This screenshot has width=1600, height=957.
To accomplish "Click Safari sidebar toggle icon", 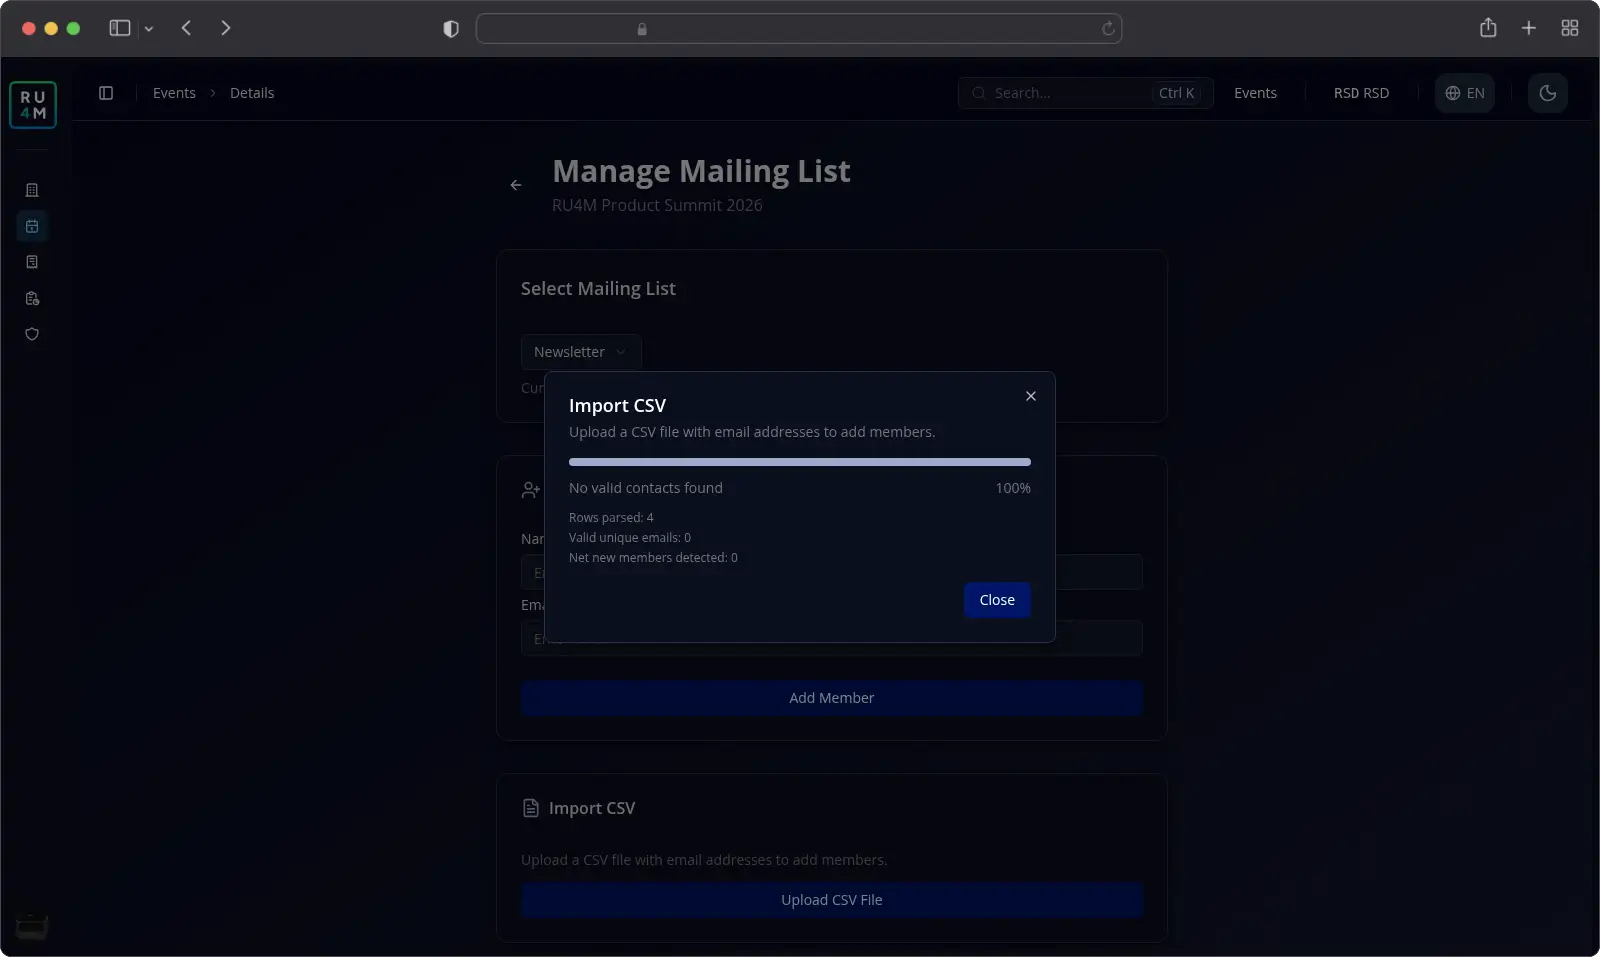I will 120,28.
